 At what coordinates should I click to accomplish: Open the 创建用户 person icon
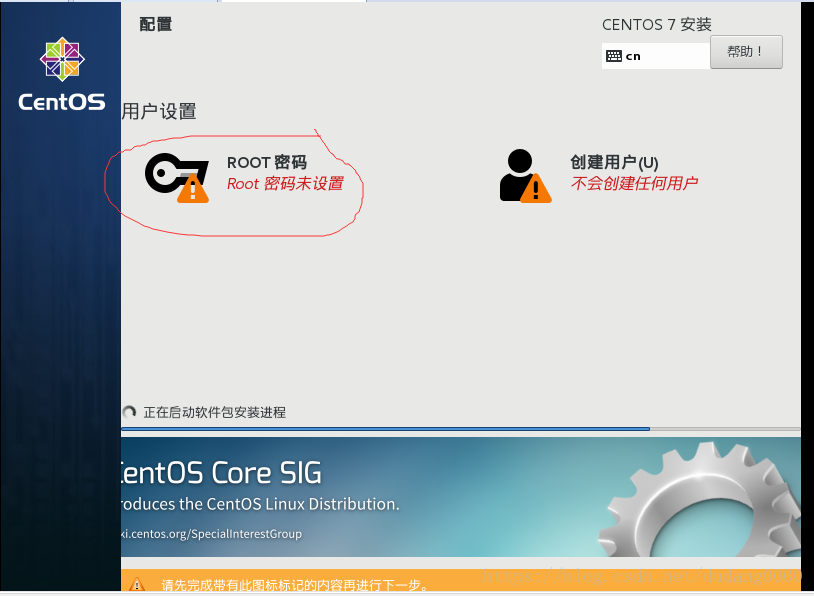point(525,176)
